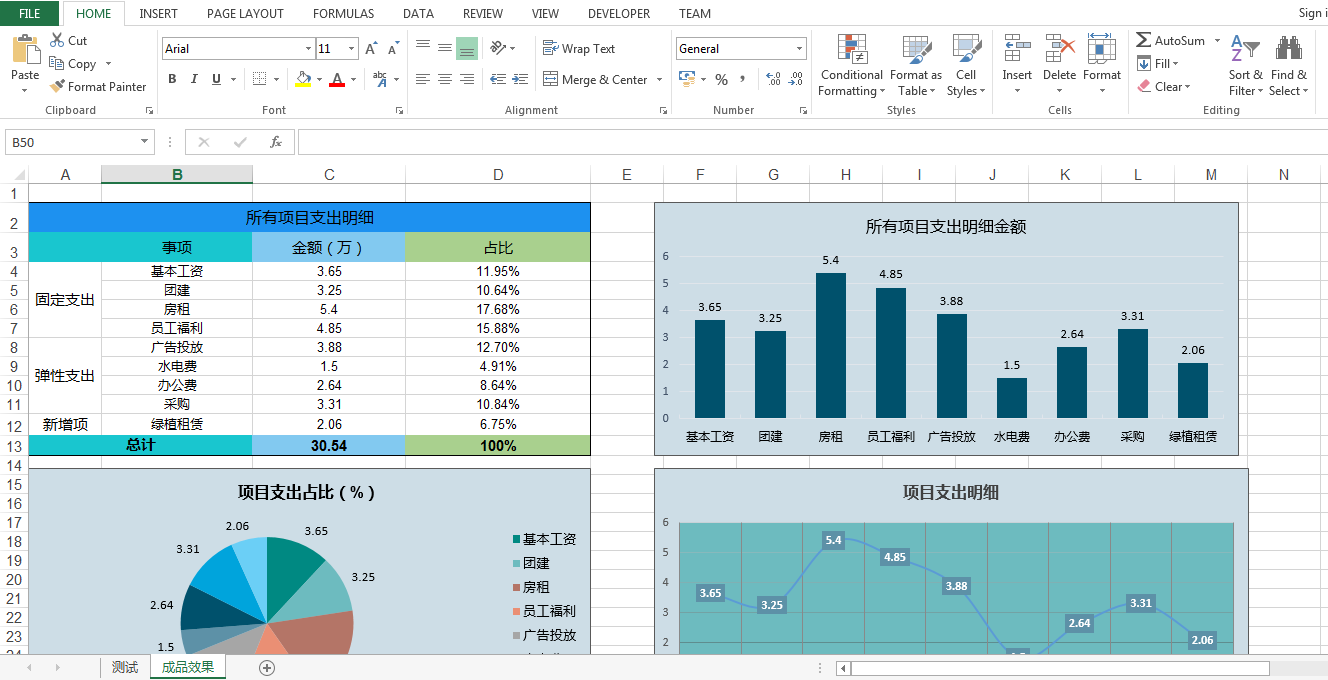Viewport: 1328px width, 680px height.
Task: Open fill color dropdown arrow
Action: 319,79
